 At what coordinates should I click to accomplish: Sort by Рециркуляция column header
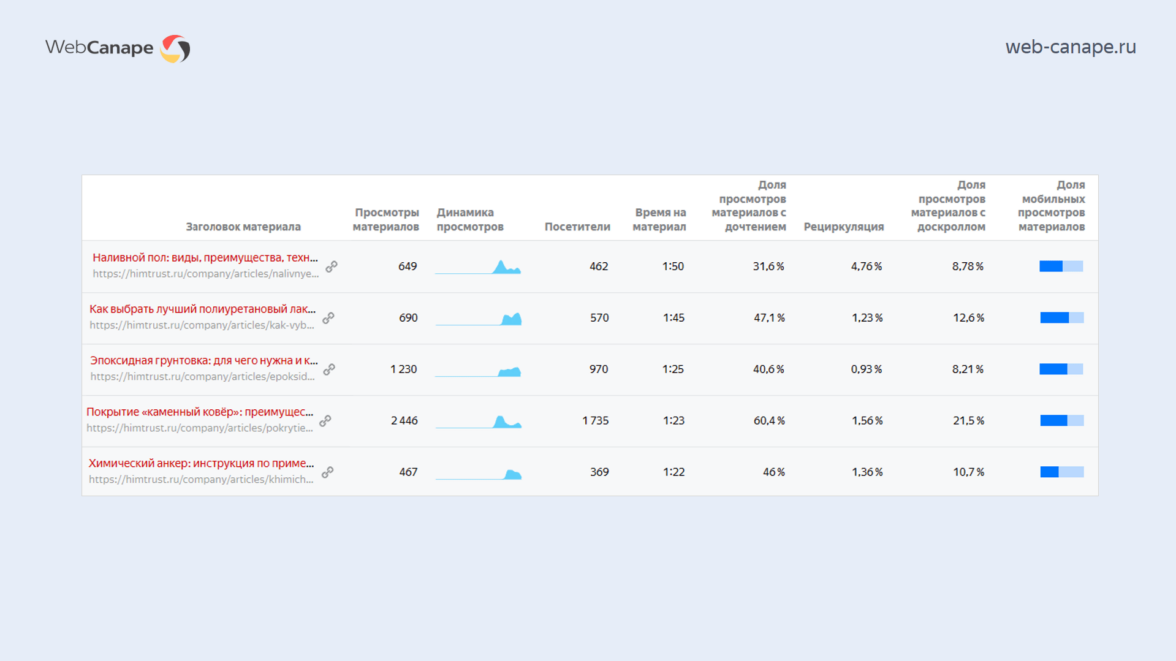[x=843, y=227]
